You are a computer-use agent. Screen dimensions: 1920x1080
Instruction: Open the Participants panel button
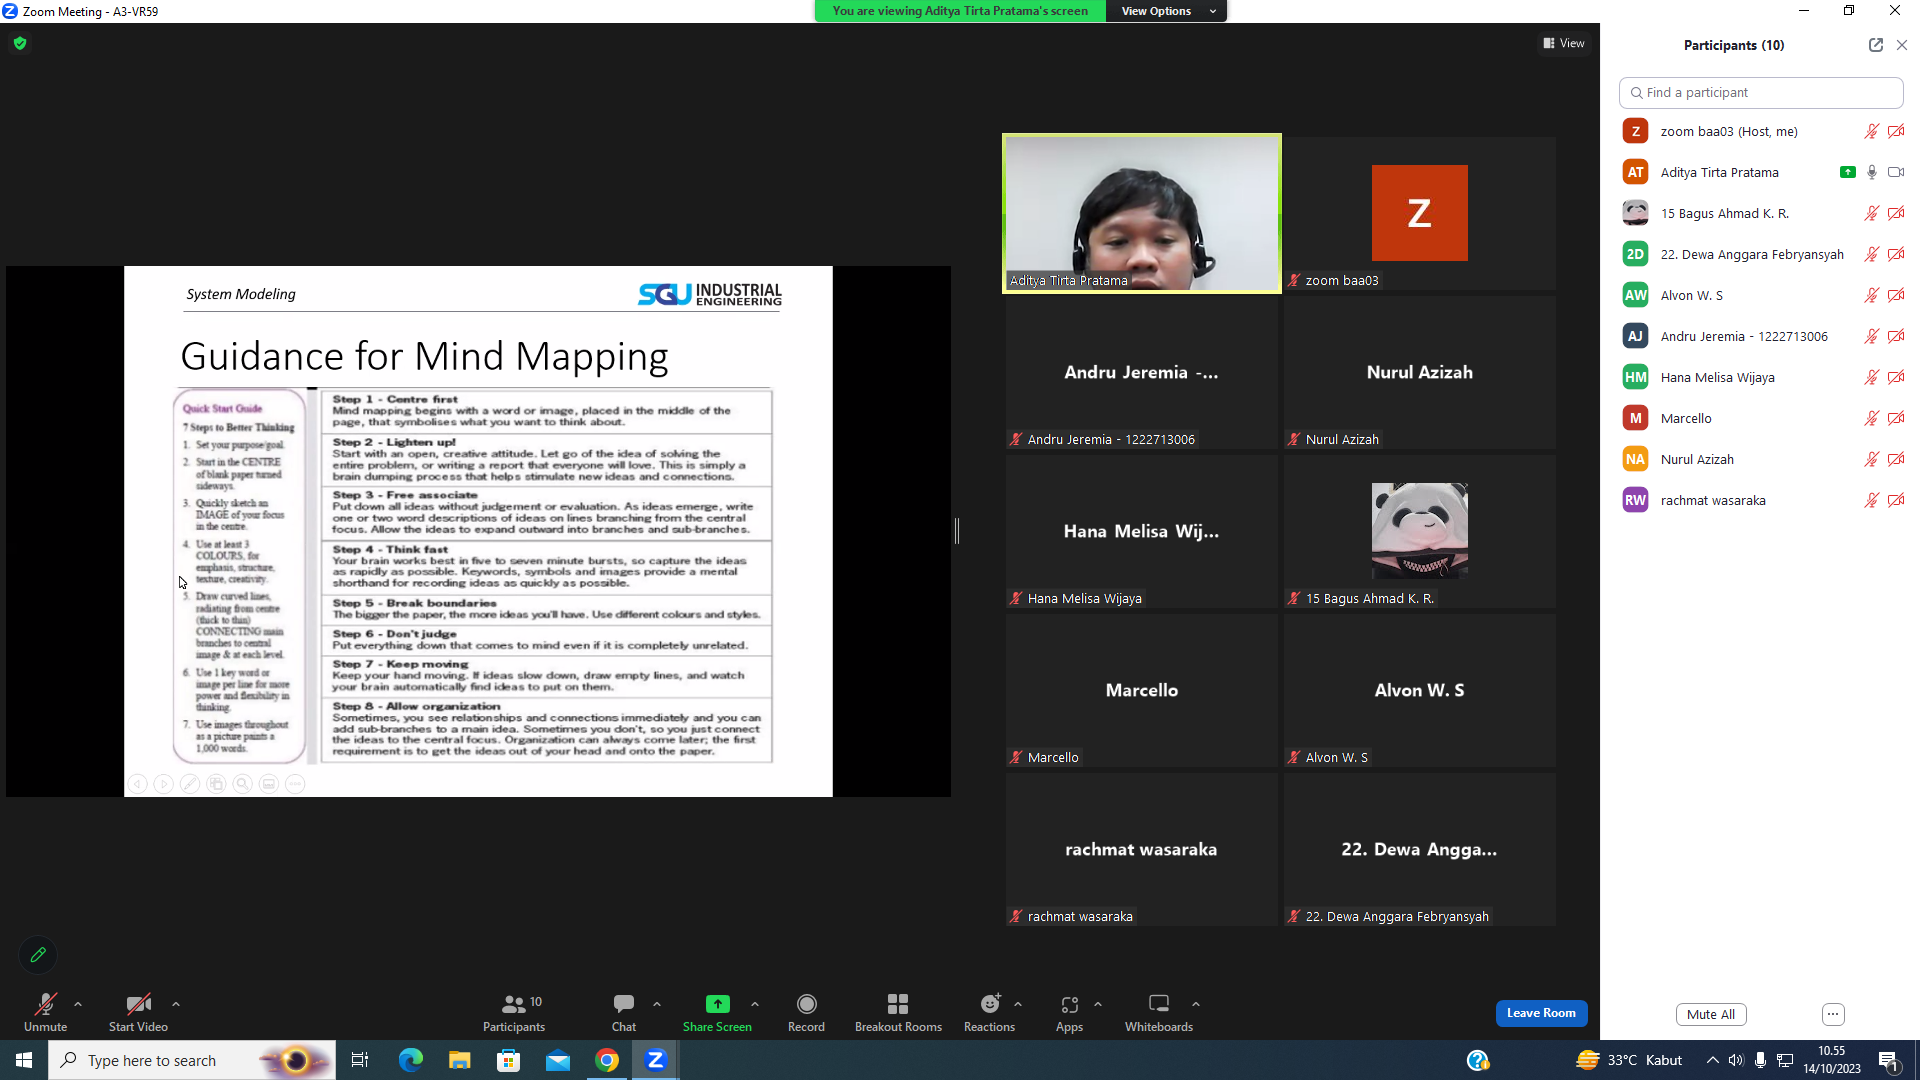pyautogui.click(x=514, y=1012)
